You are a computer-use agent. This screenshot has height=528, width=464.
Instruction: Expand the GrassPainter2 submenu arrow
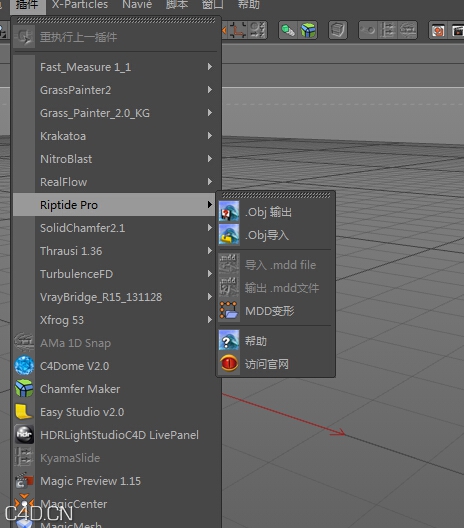point(210,90)
